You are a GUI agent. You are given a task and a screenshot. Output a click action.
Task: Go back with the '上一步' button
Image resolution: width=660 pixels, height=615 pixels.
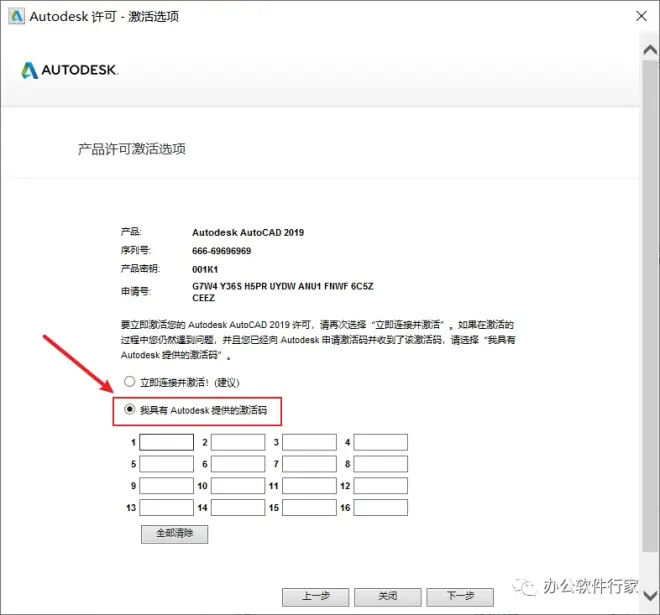[316, 596]
